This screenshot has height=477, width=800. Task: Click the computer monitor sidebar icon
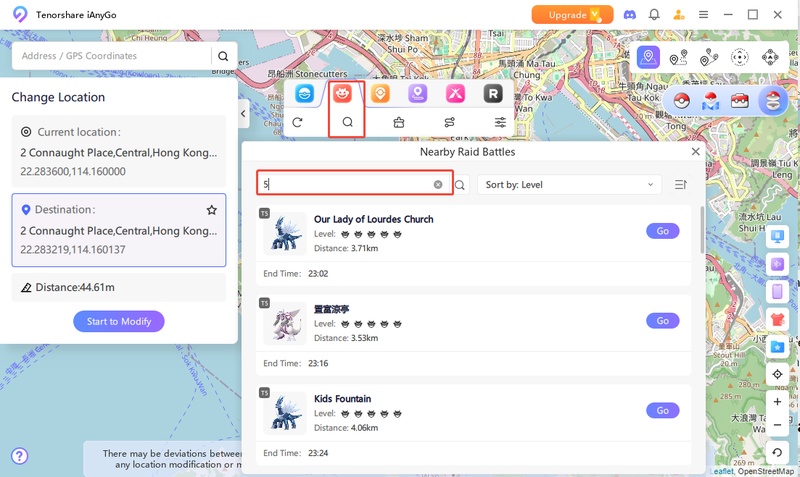(777, 237)
